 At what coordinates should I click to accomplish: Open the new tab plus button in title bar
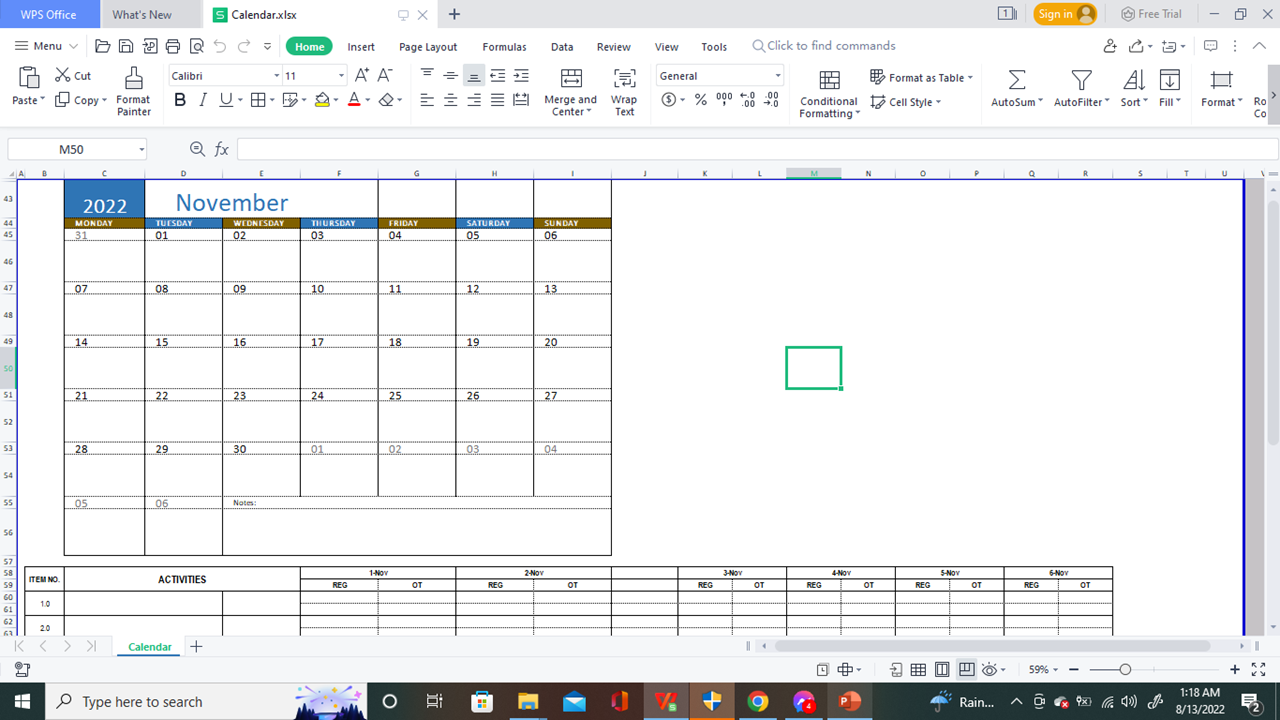point(455,15)
